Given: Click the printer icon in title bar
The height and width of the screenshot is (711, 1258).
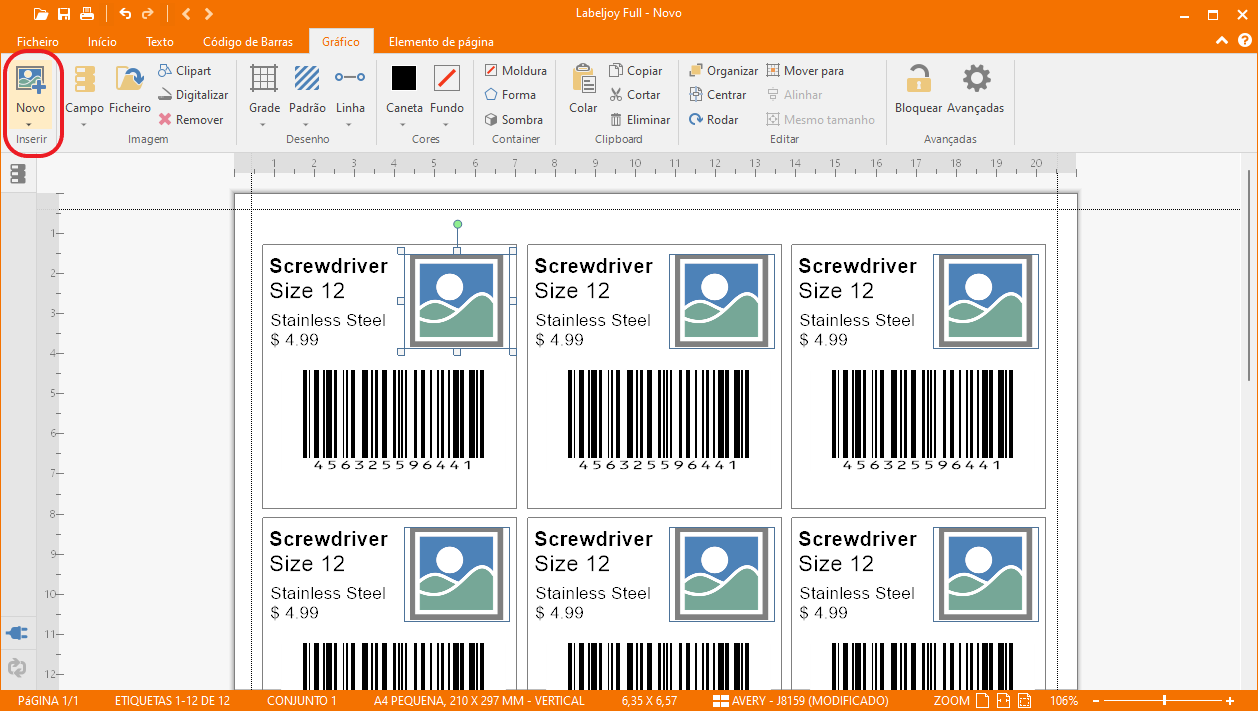Looking at the screenshot, I should (x=87, y=14).
